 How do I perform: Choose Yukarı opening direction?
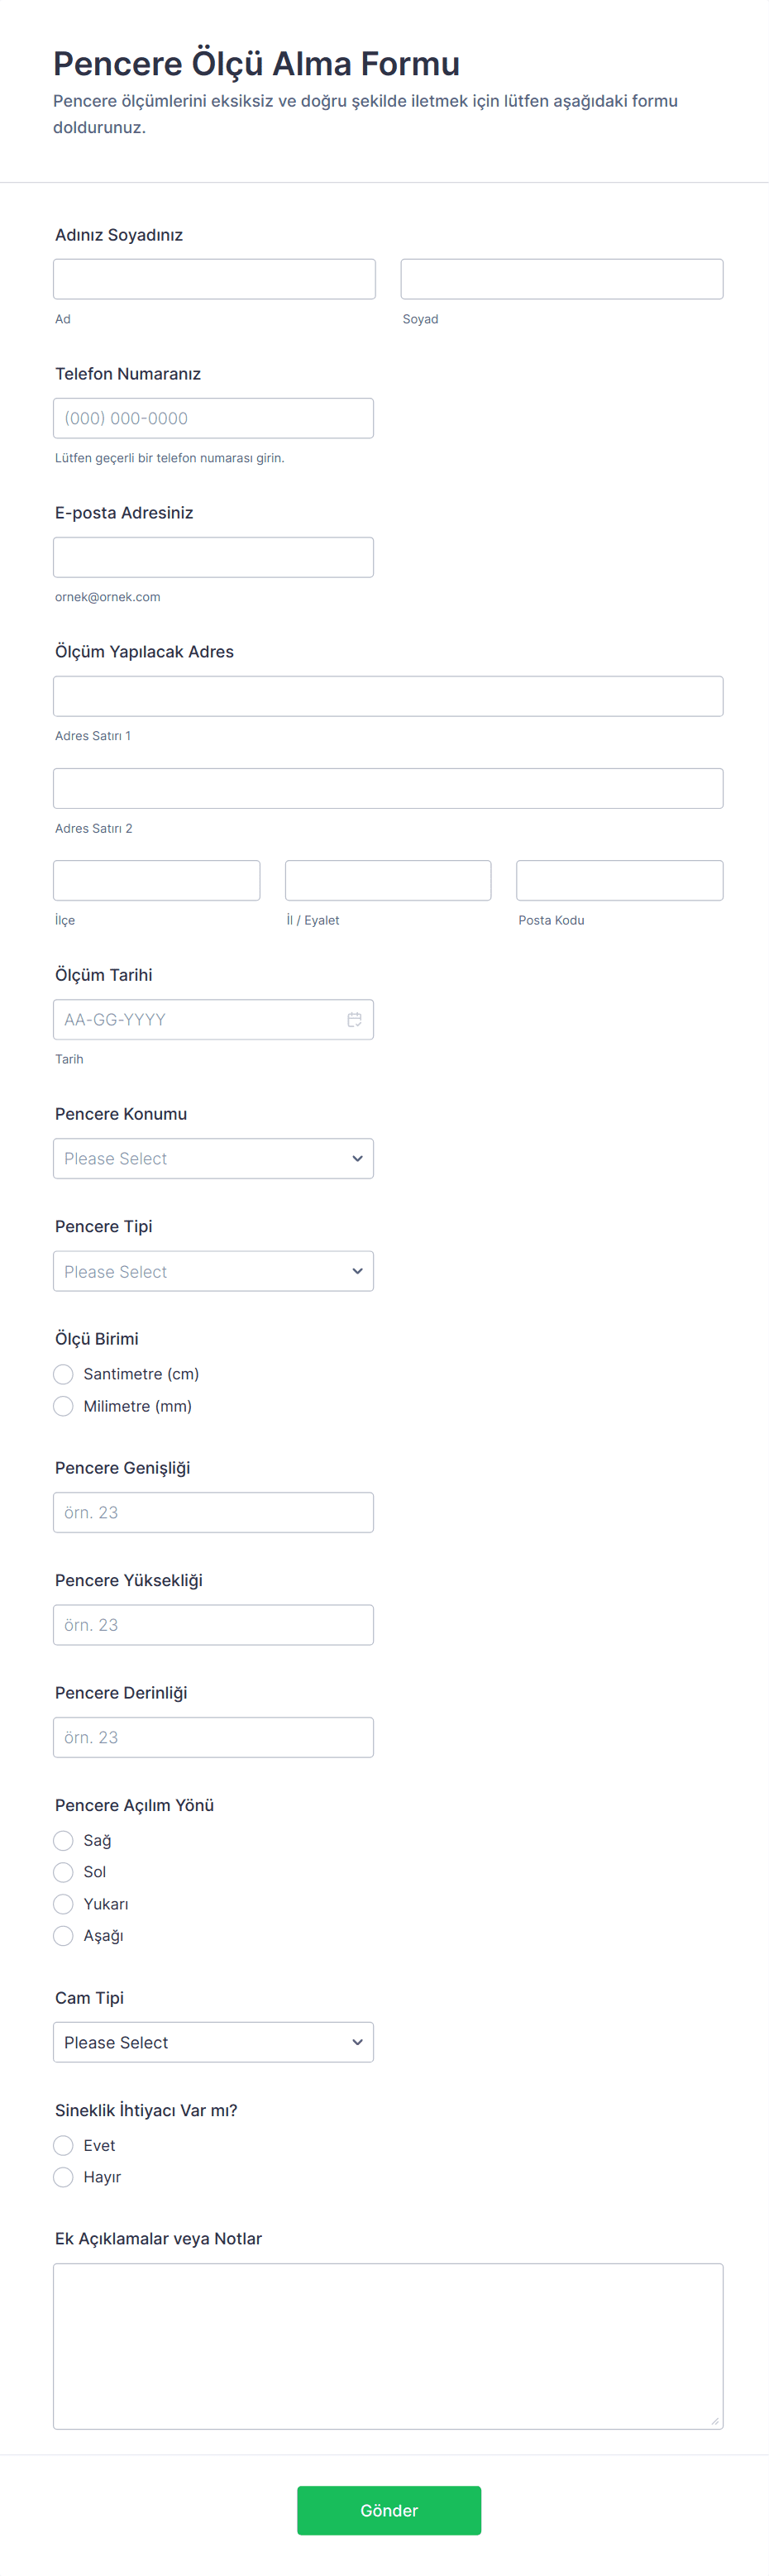pos(63,1904)
